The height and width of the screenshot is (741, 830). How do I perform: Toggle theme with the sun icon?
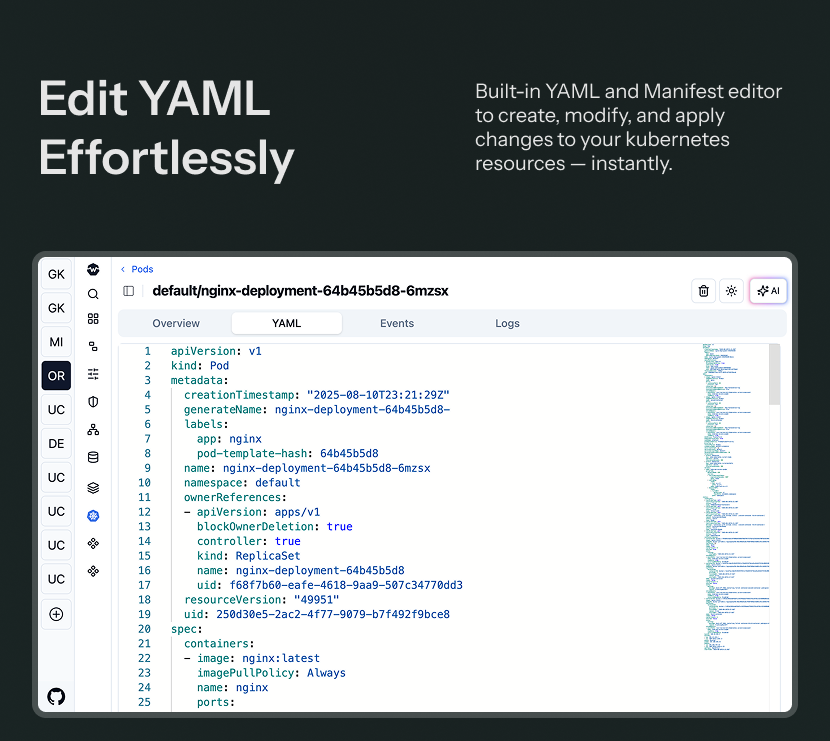732,291
